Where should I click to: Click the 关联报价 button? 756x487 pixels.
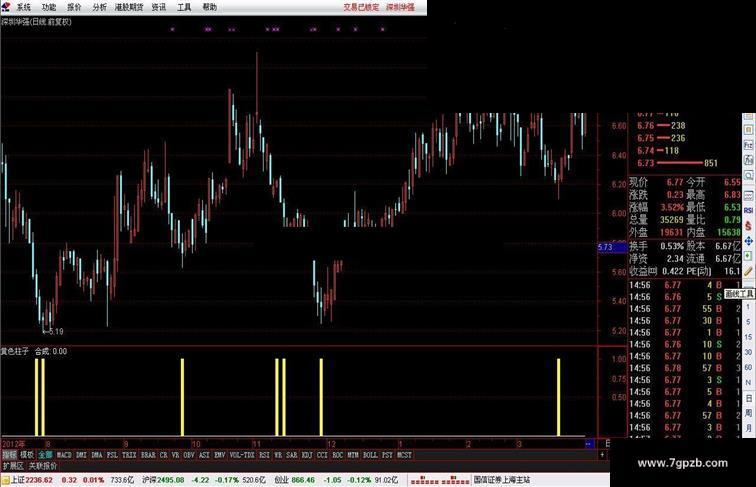43,466
